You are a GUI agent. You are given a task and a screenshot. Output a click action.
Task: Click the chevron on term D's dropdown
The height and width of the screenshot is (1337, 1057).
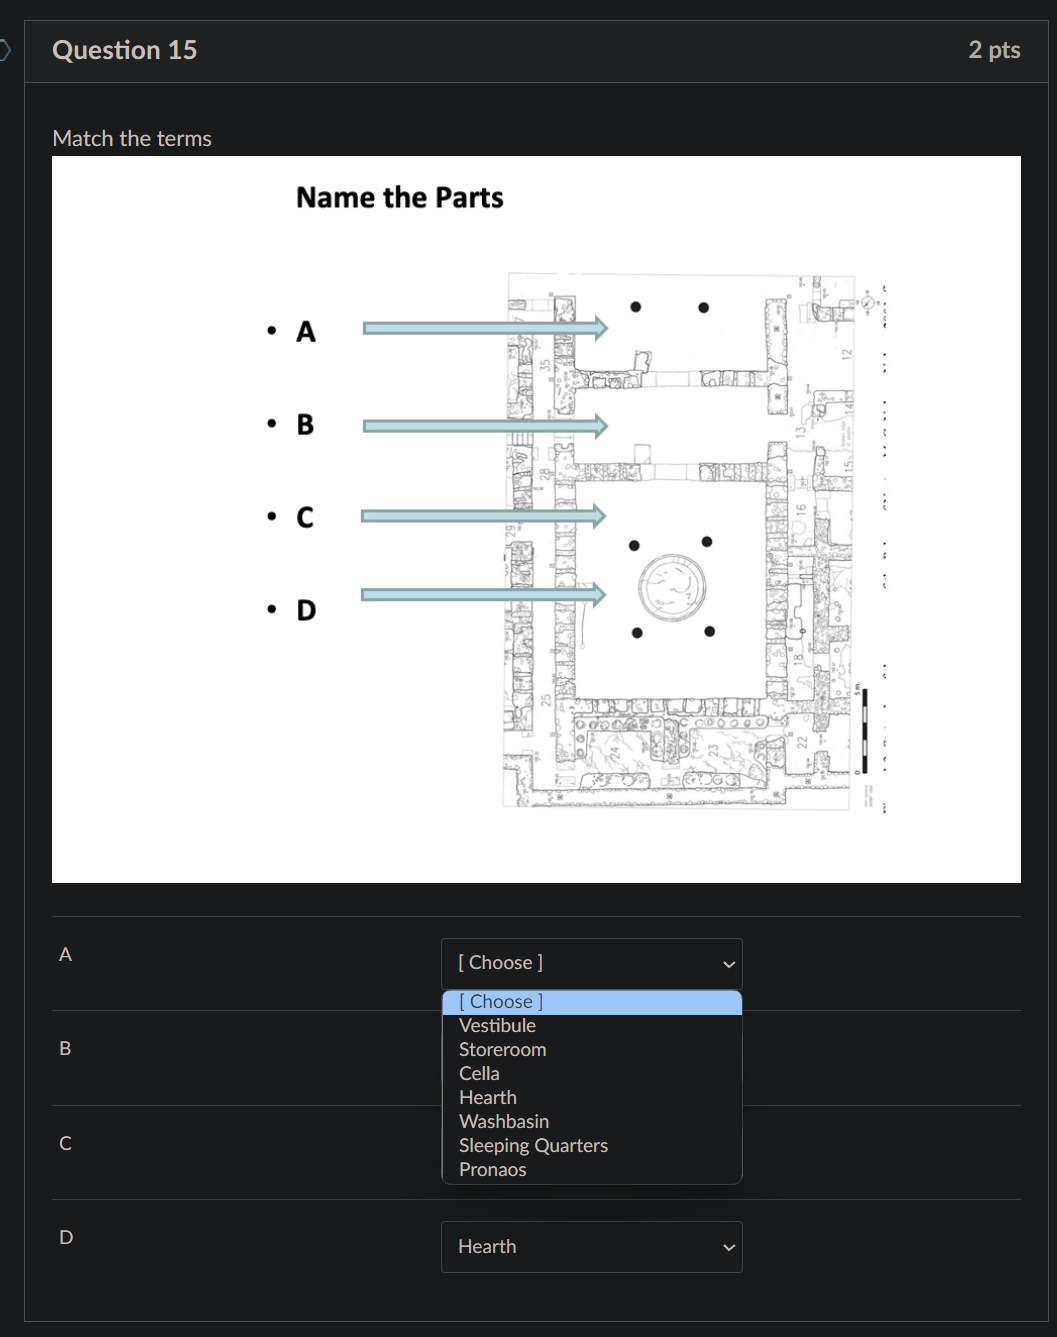728,1247
